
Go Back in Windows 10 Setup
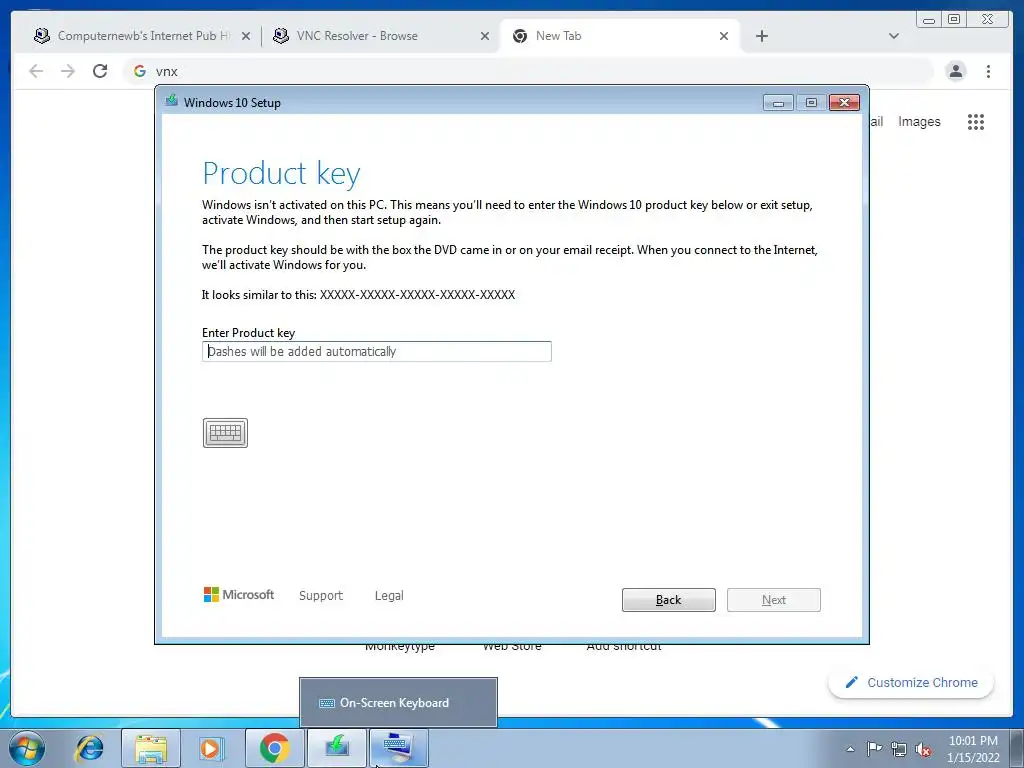(x=669, y=600)
